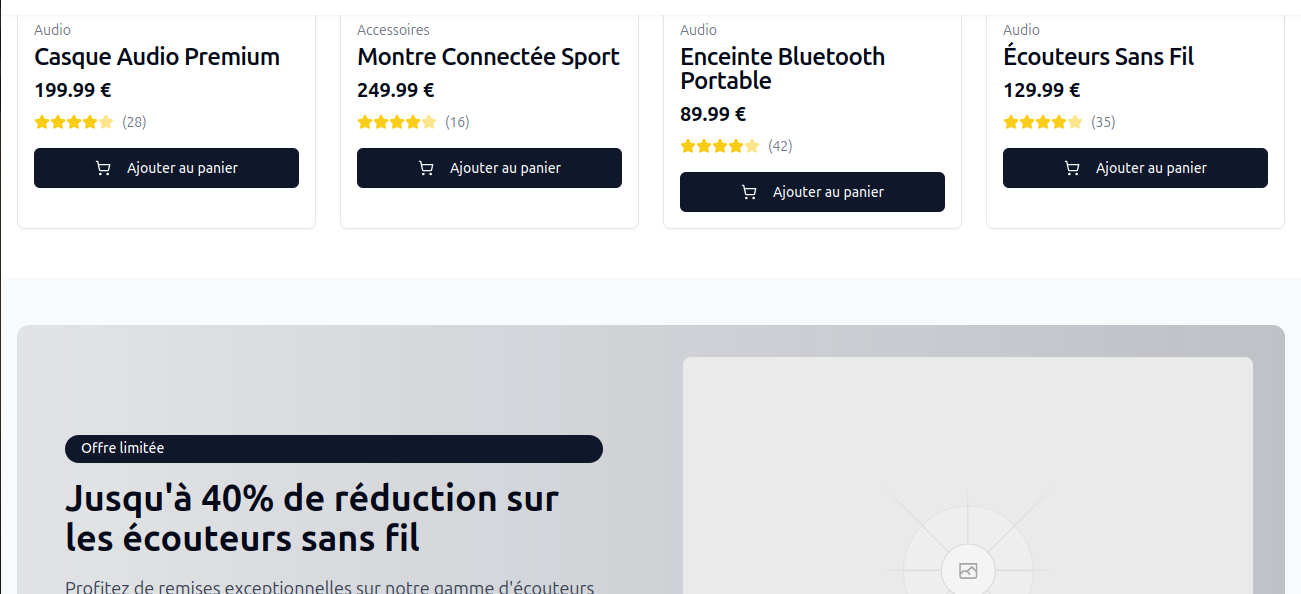Click the 129.99 € price
1301x594 pixels.
click(x=1041, y=90)
